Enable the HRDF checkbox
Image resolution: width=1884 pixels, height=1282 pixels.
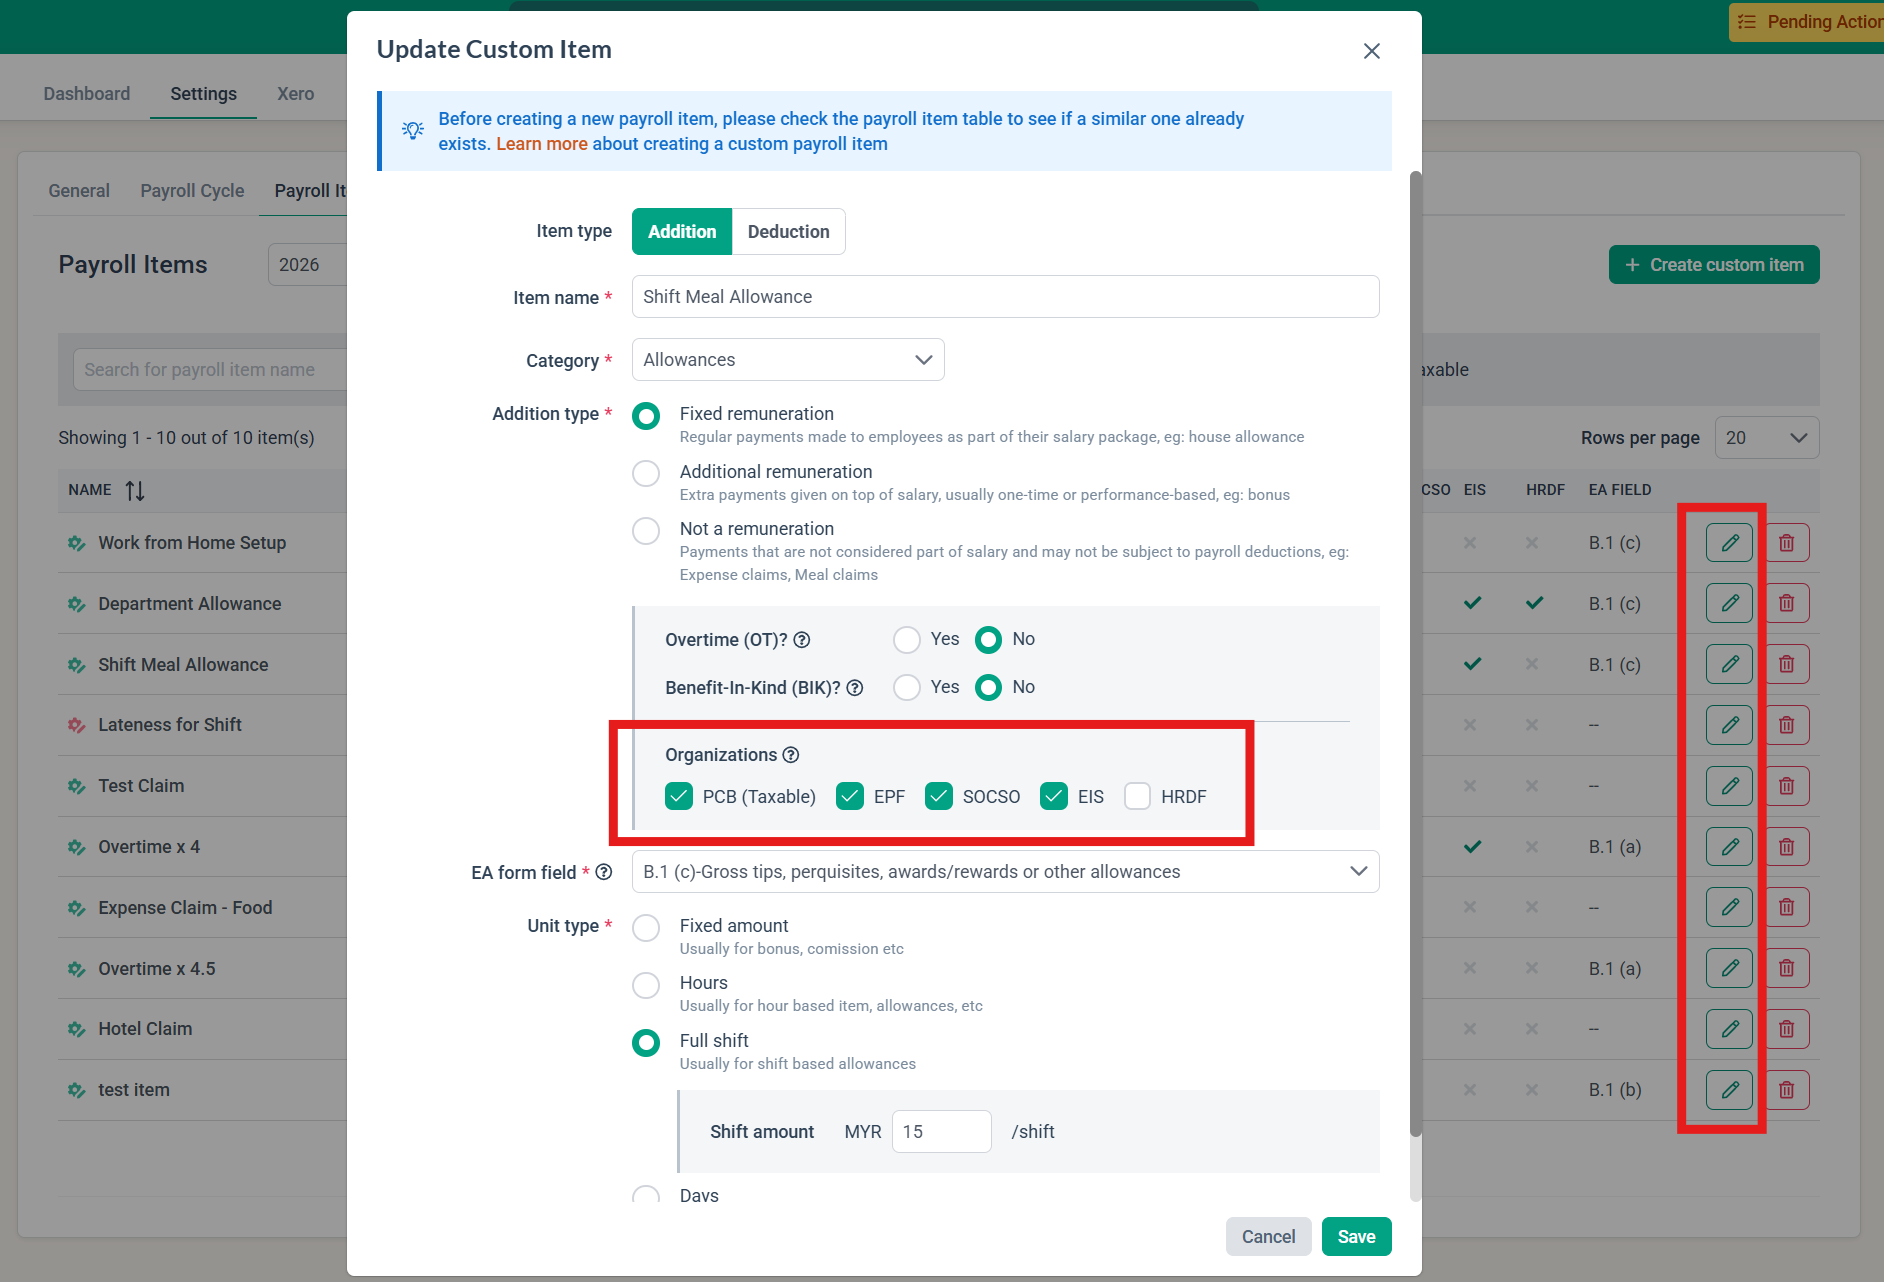[x=1137, y=796]
